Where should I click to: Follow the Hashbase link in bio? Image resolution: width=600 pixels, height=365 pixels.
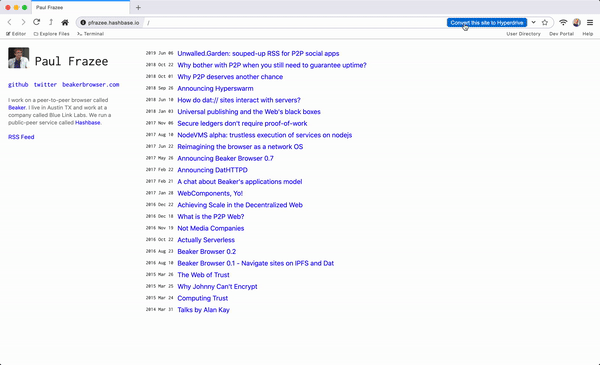88,122
